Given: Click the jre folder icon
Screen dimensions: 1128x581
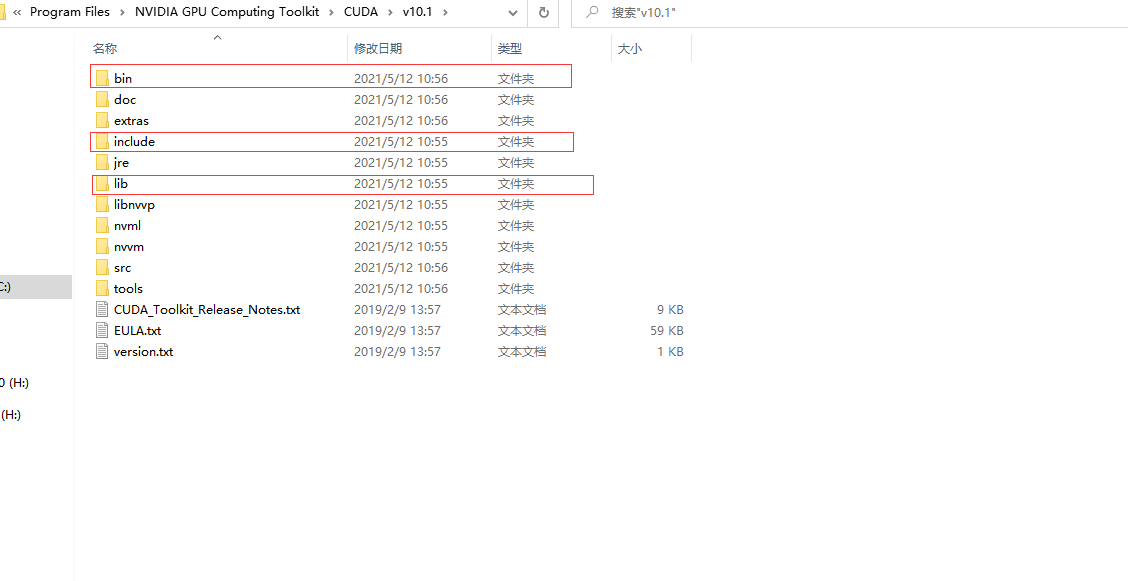Looking at the screenshot, I should coord(102,163).
